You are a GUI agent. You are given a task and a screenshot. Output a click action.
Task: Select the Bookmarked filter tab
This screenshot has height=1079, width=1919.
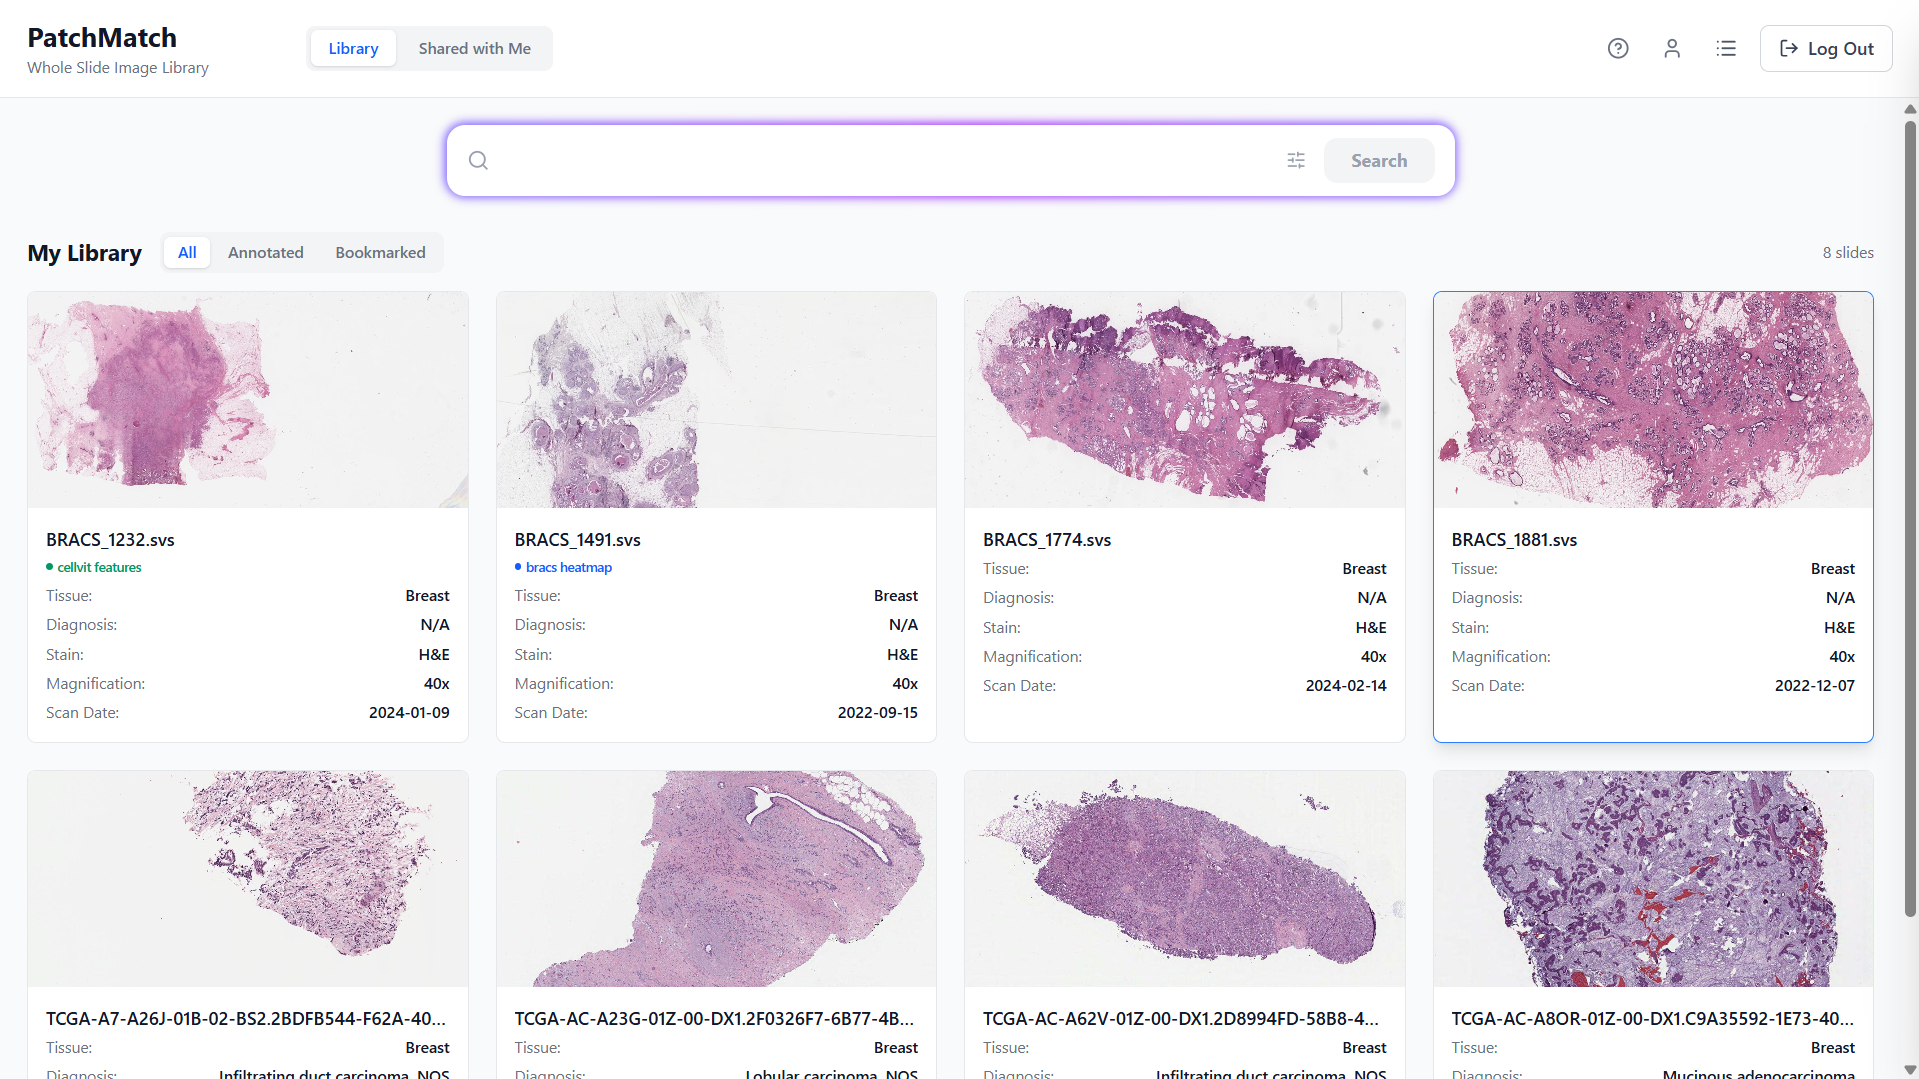pos(380,252)
